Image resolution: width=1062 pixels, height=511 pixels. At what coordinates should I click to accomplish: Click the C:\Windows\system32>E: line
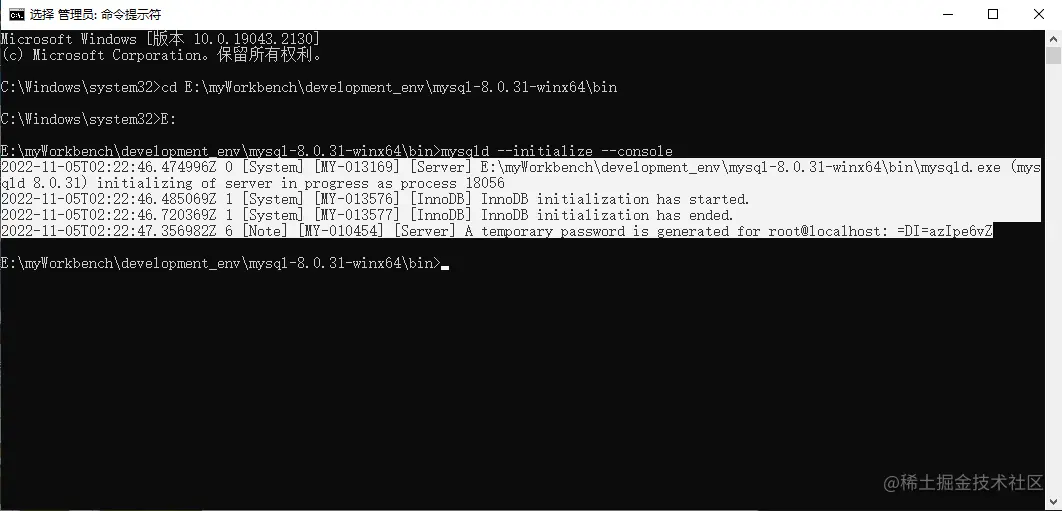coord(88,119)
